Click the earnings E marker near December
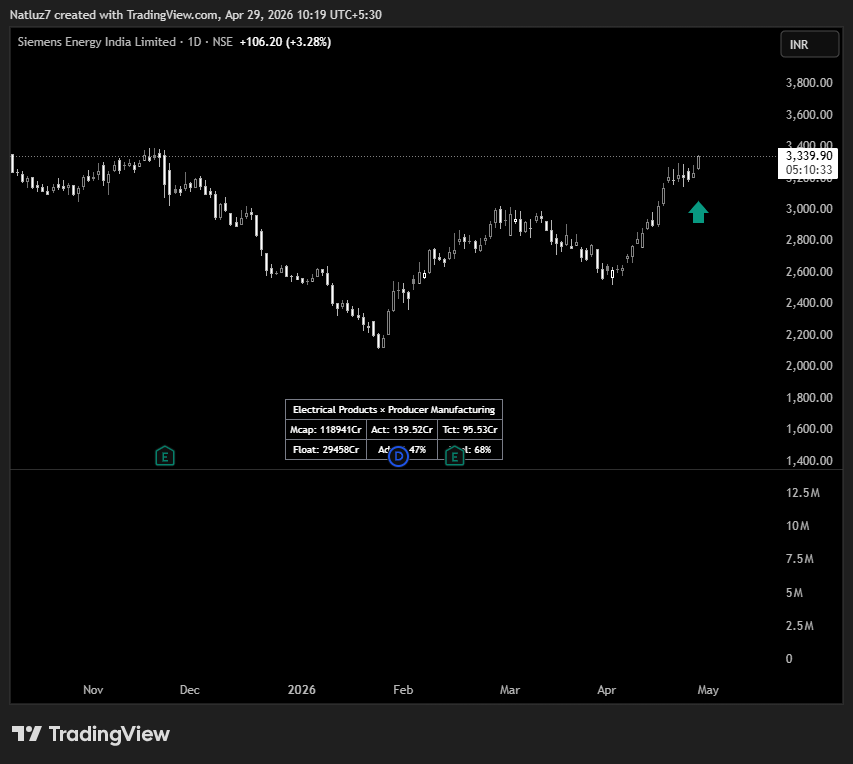Viewport: 853px width, 764px height. (x=165, y=456)
